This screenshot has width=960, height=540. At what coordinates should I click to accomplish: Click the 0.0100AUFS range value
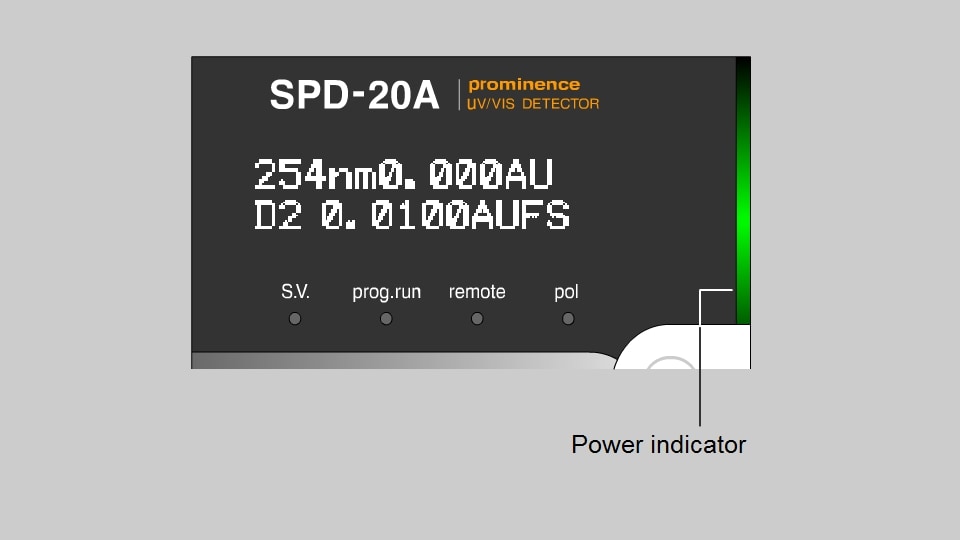446,215
